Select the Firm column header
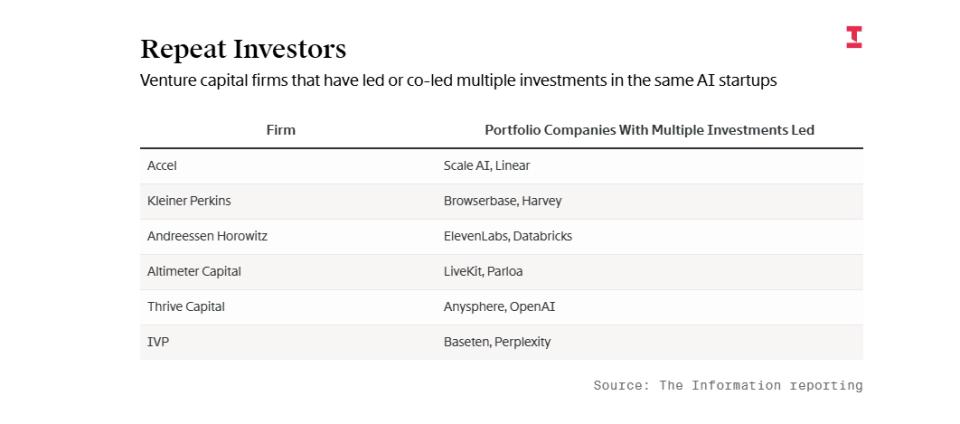This screenshot has height=424, width=960. coord(281,130)
